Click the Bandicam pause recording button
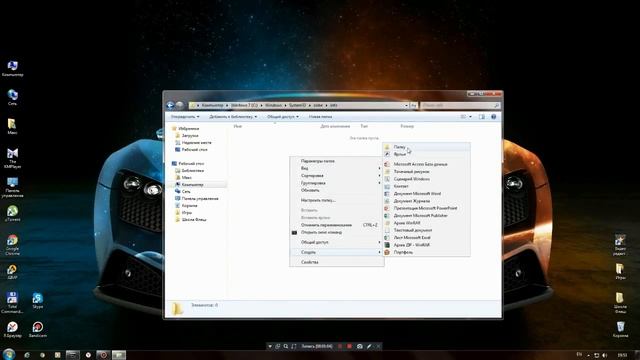The width and height of the screenshot is (640, 360). [340, 346]
